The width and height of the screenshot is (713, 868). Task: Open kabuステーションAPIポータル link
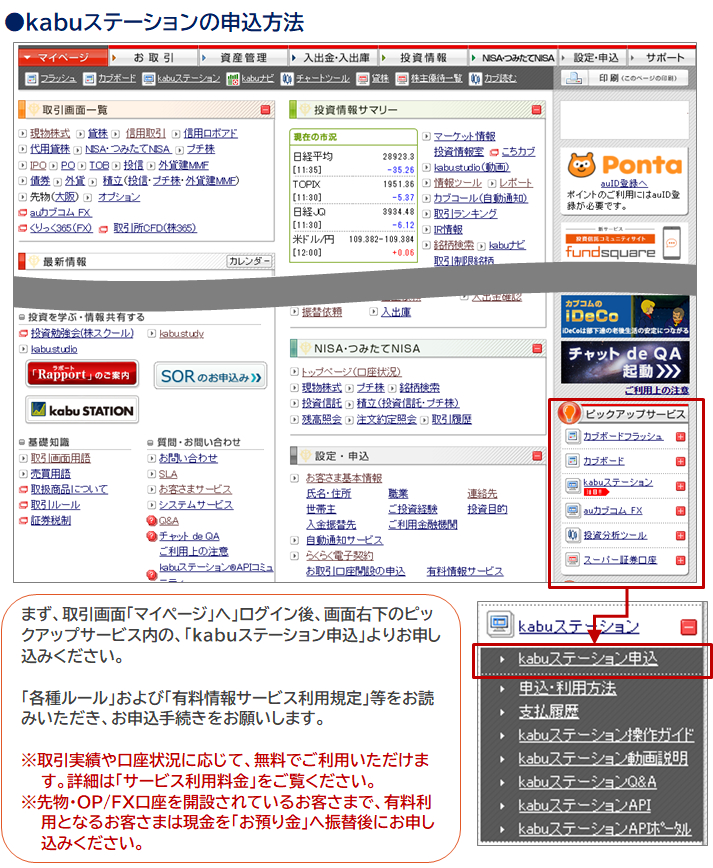click(605, 829)
